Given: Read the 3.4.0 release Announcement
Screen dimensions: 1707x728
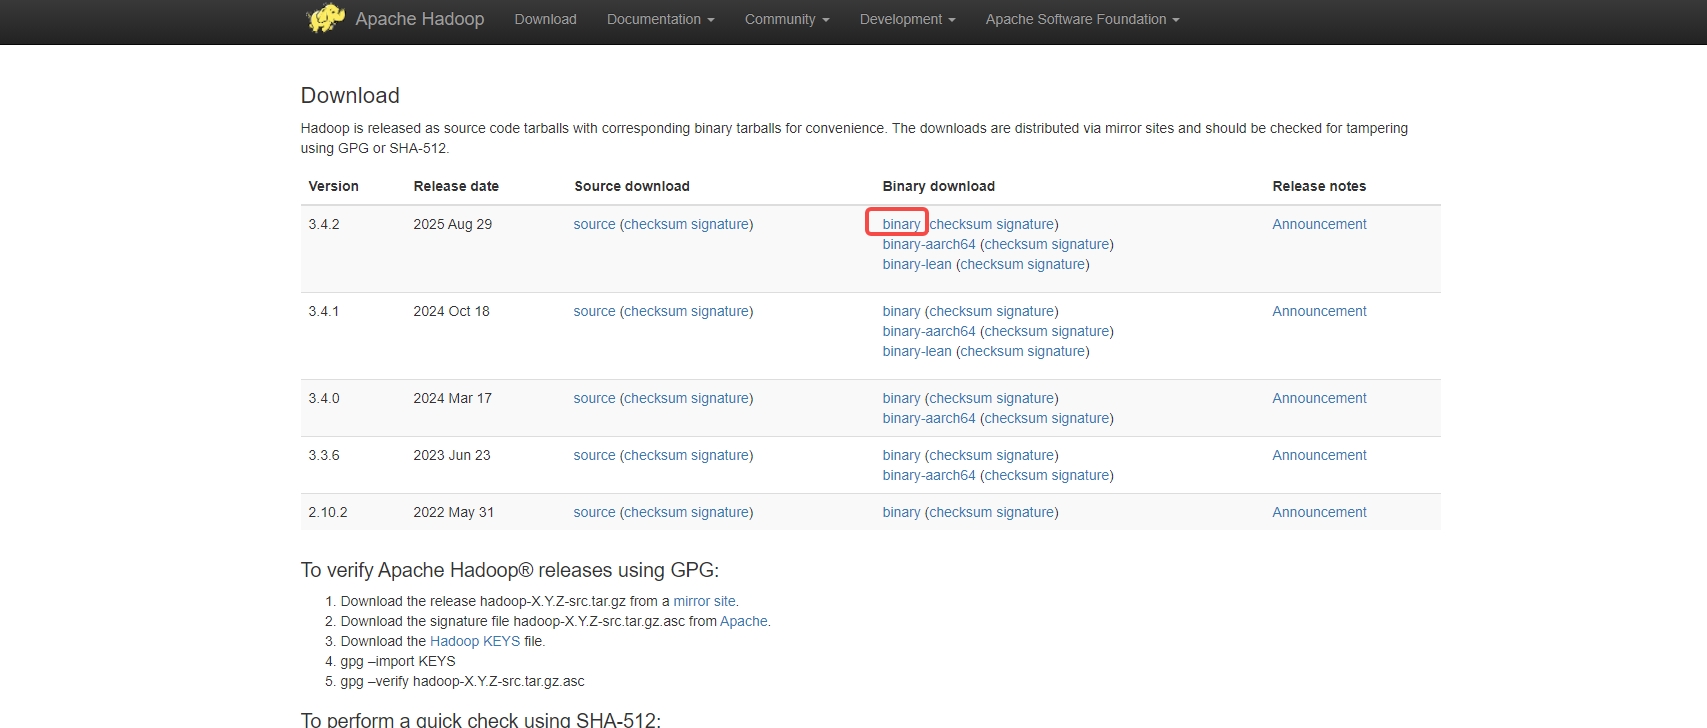Looking at the screenshot, I should click(1319, 398).
